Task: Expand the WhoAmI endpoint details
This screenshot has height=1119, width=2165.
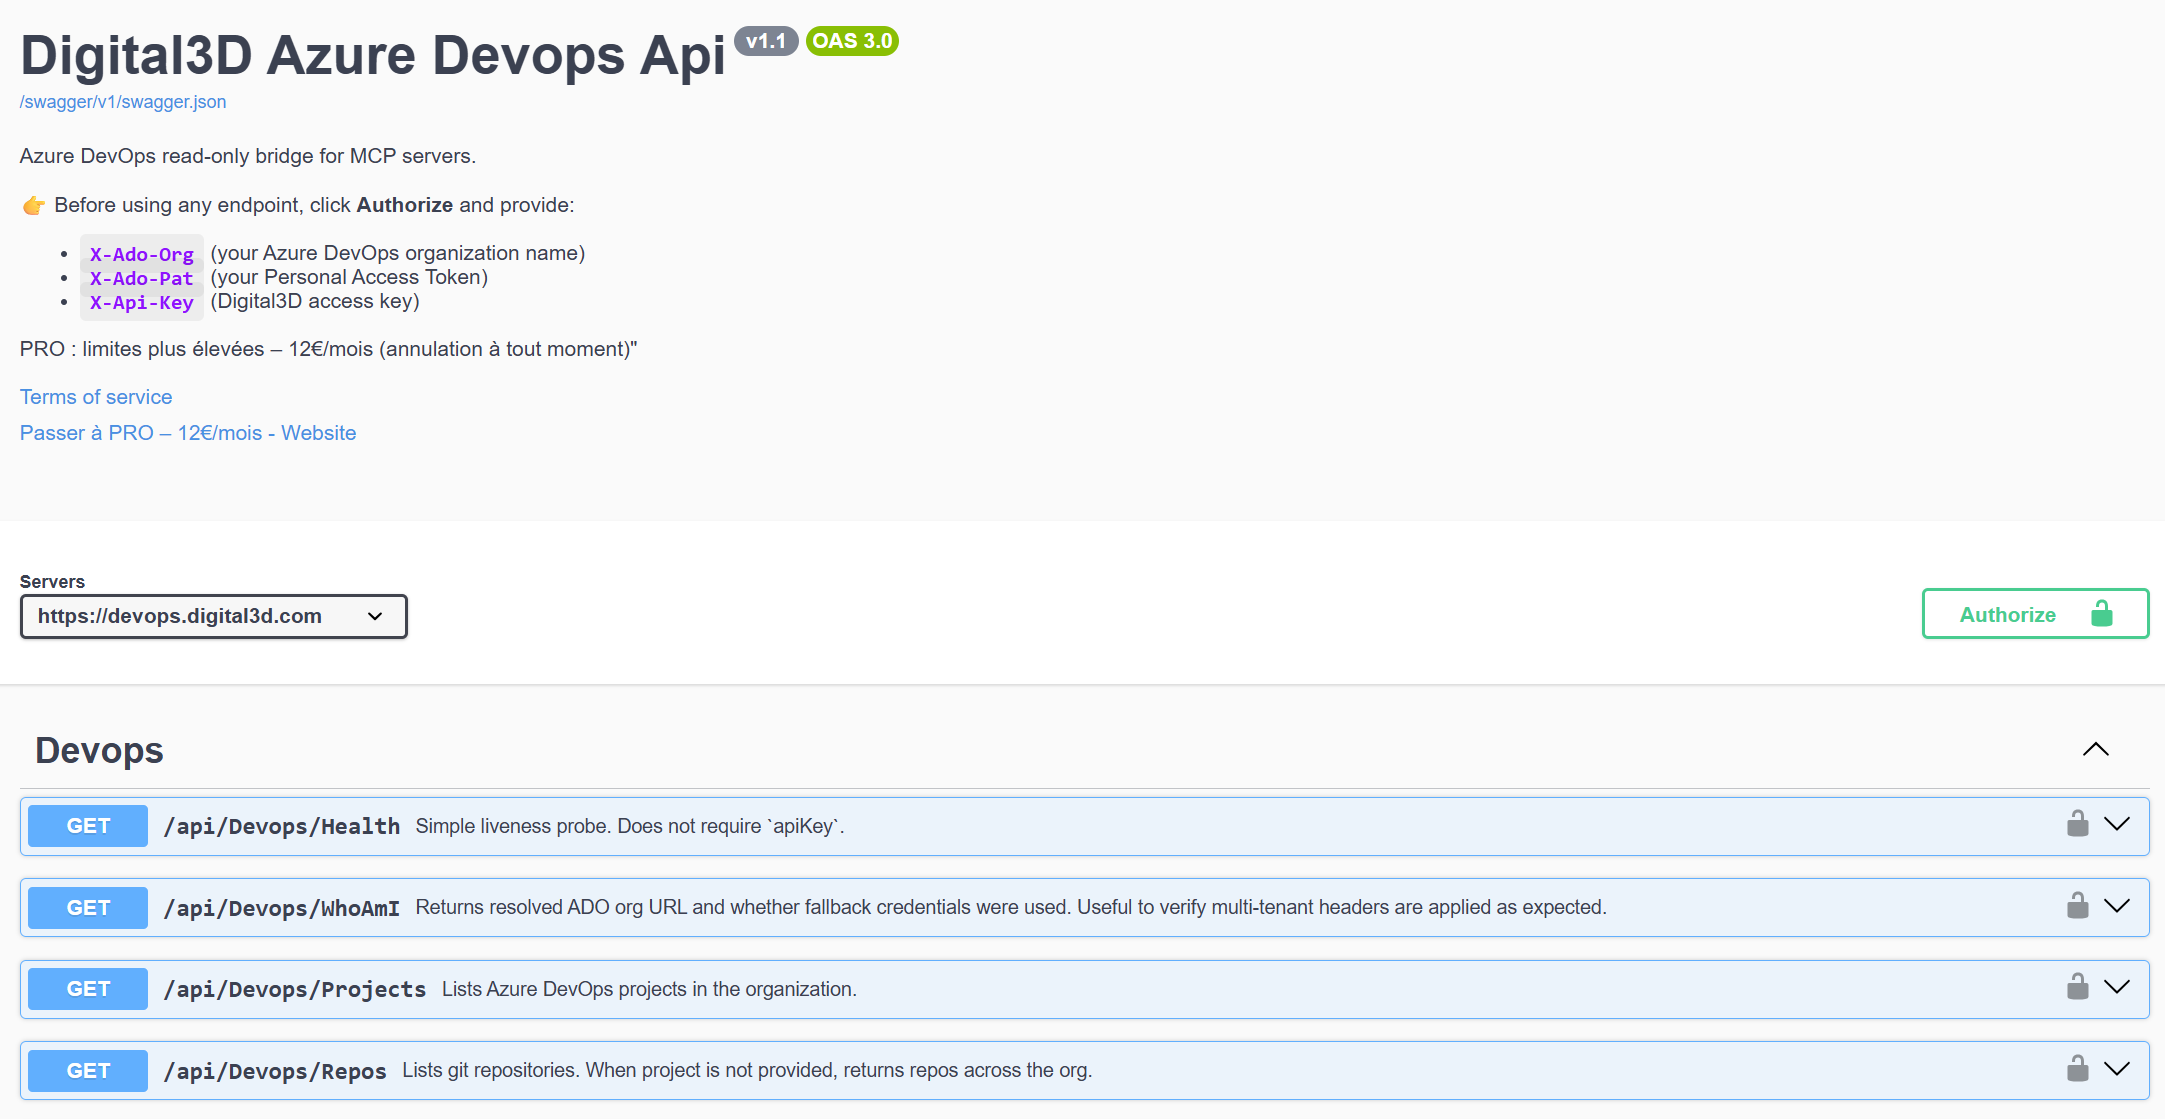Action: (x=2118, y=907)
